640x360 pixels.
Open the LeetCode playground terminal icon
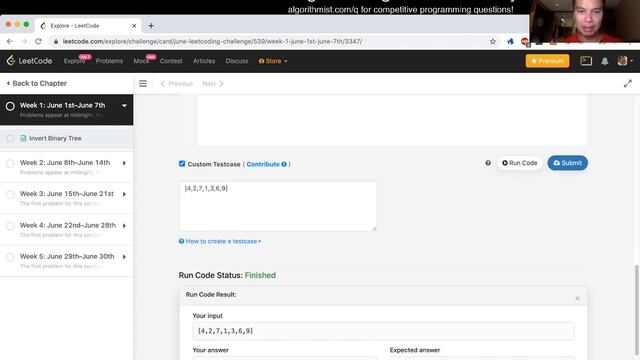[586, 61]
